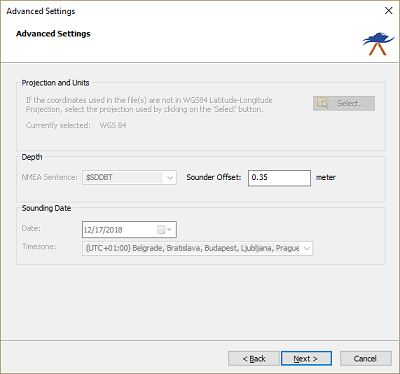Click the 'Sounding Date' group title
400x374 pixels.
tap(46, 208)
